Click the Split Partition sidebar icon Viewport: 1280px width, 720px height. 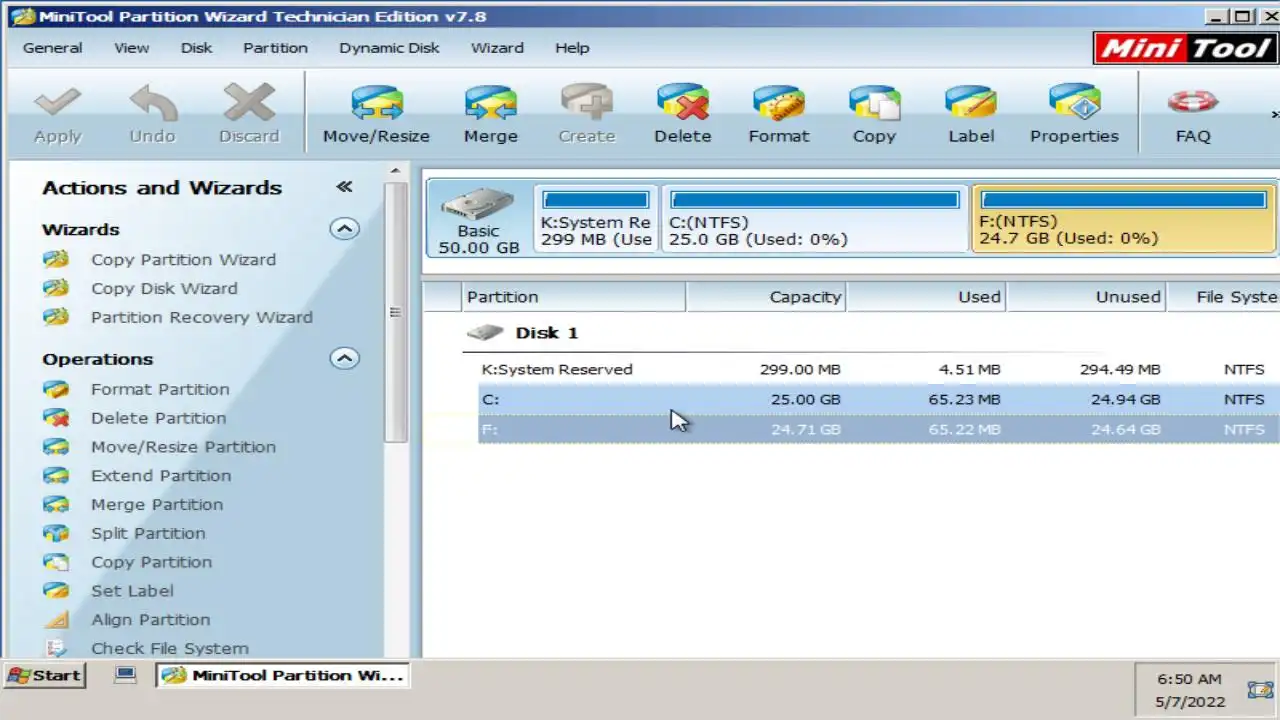(x=56, y=534)
